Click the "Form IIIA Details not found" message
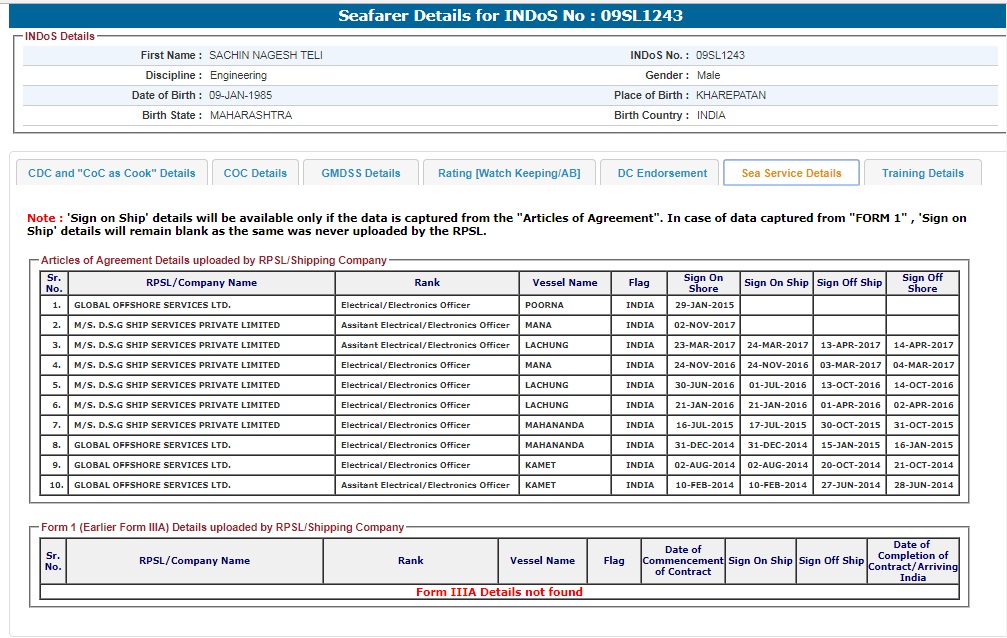This screenshot has width=1007, height=638. coord(499,592)
